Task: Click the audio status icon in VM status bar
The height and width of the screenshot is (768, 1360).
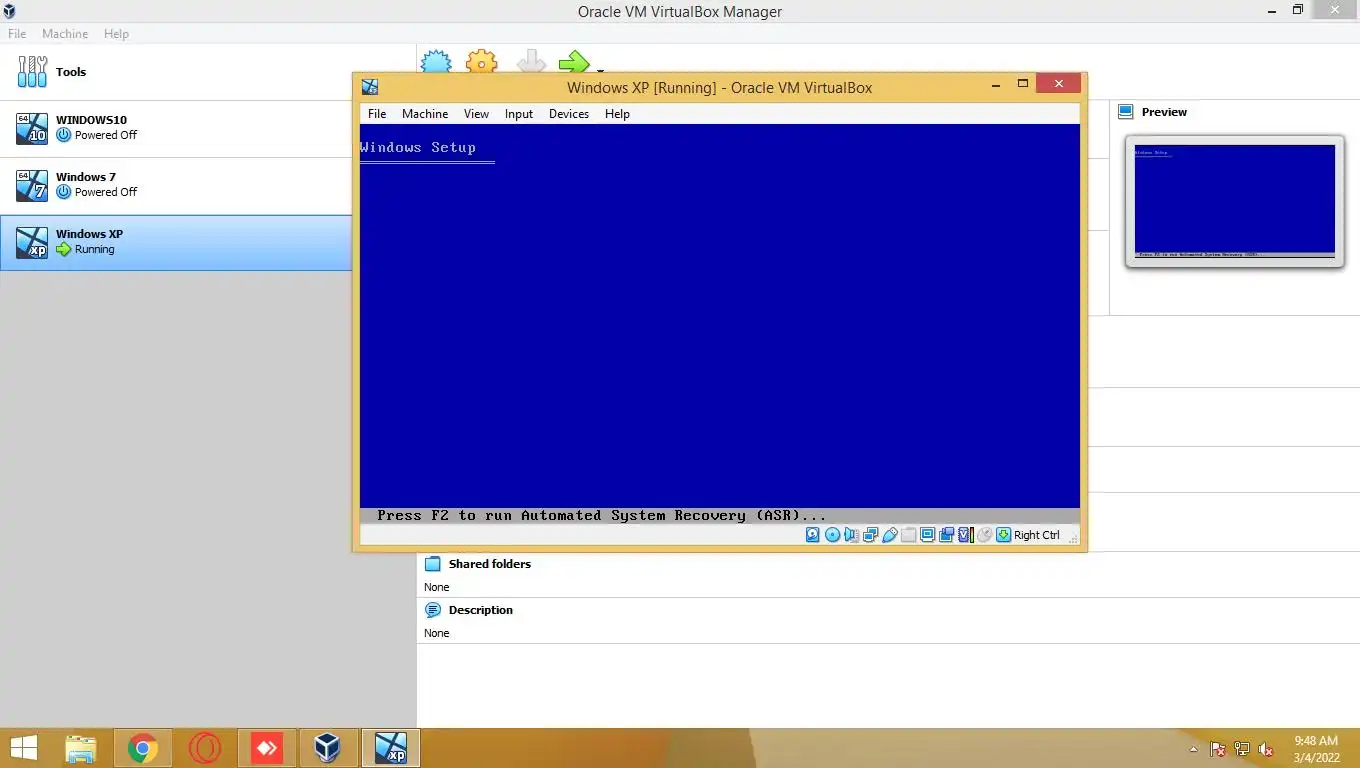Action: click(851, 535)
